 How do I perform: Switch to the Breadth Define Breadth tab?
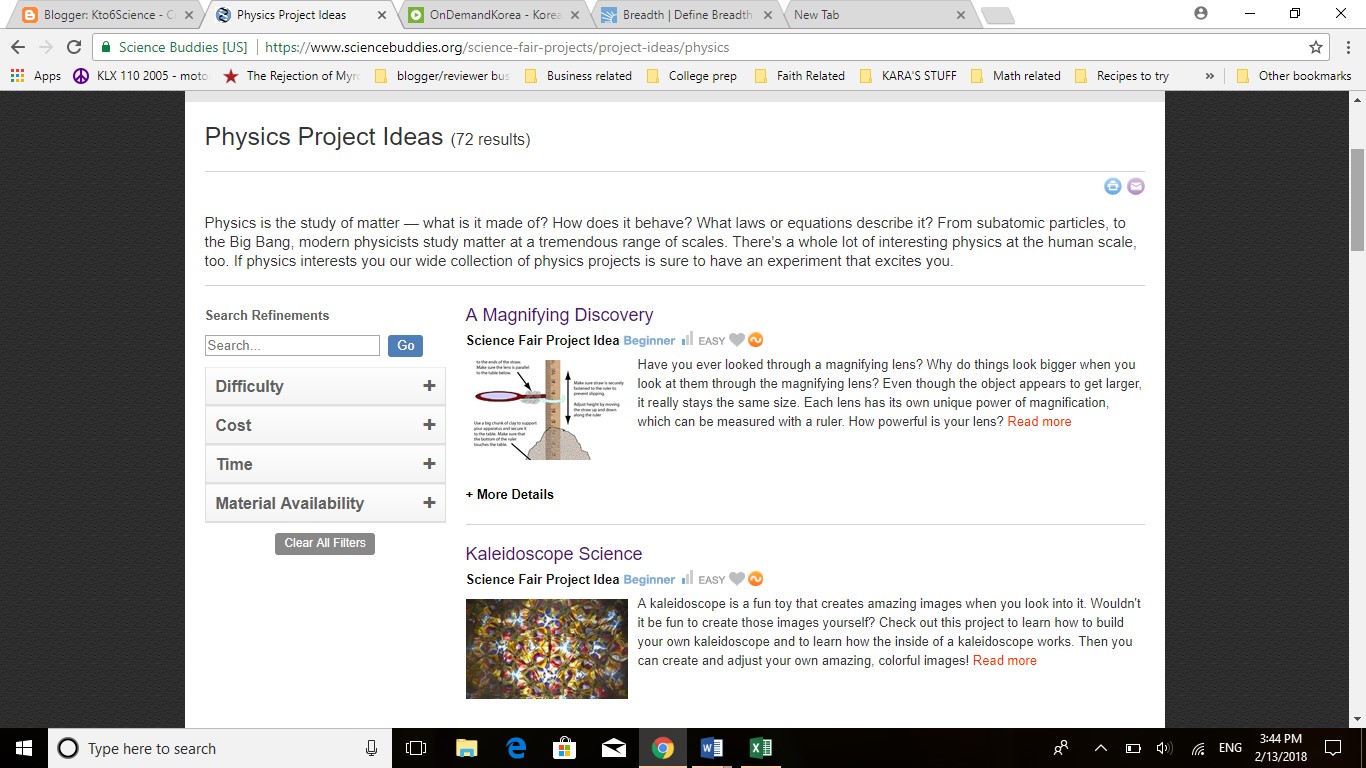pos(686,15)
